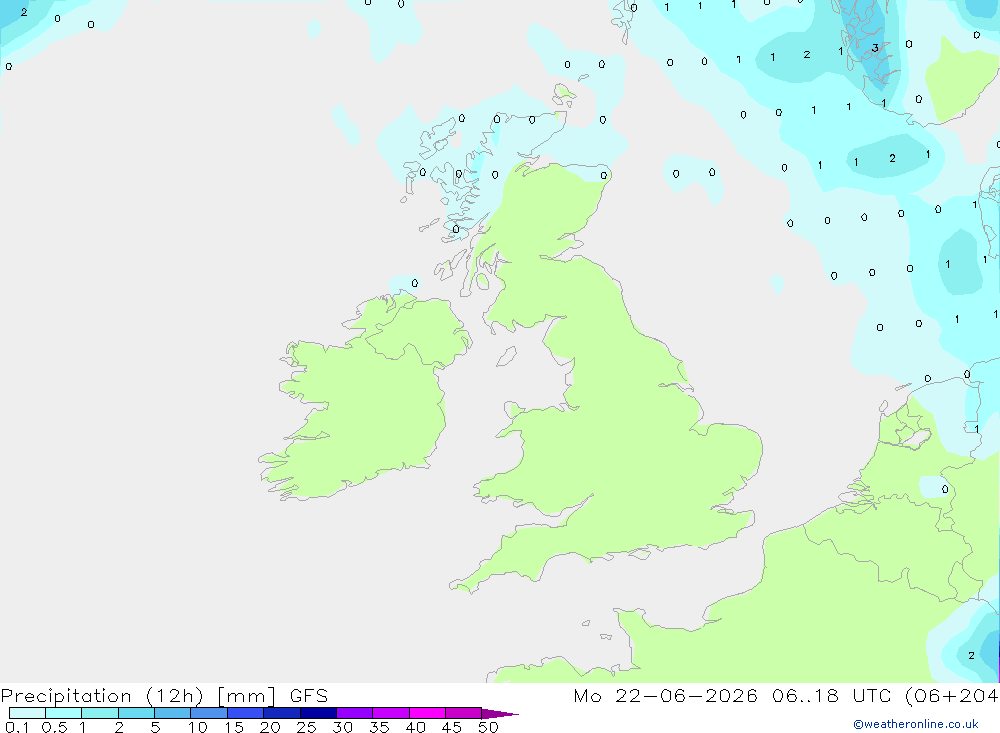The height and width of the screenshot is (733, 1000).
Task: Click the '50' legend scale label
Action: point(488,727)
